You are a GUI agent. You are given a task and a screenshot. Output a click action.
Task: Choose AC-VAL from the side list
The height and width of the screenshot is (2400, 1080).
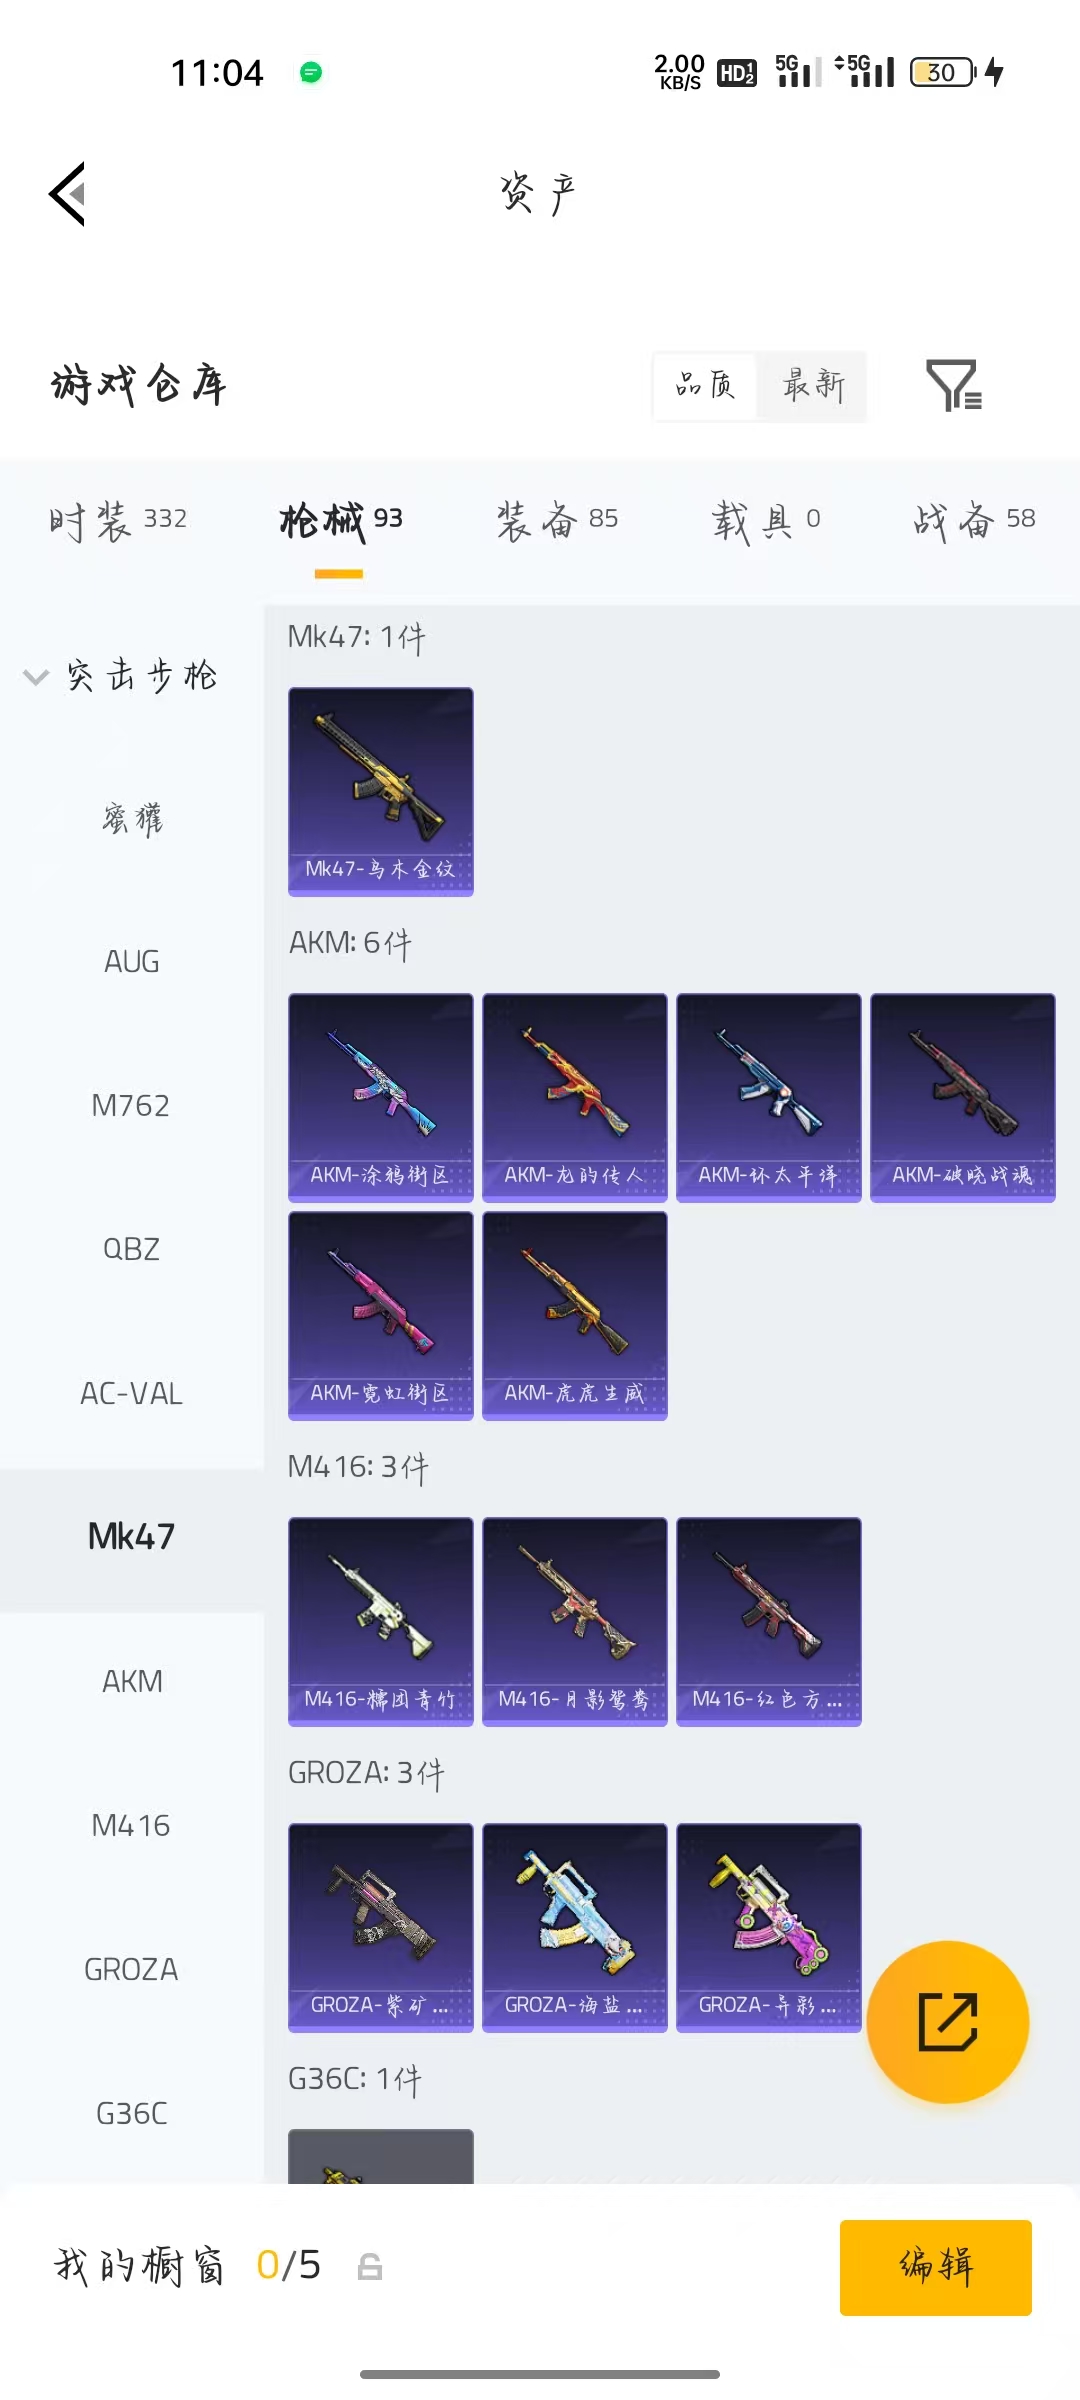(132, 1394)
